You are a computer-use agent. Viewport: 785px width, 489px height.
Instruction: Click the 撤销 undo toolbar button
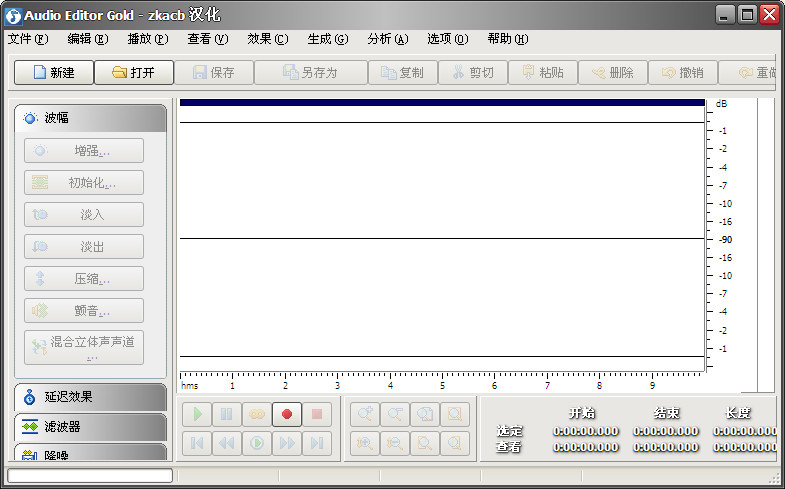click(683, 73)
